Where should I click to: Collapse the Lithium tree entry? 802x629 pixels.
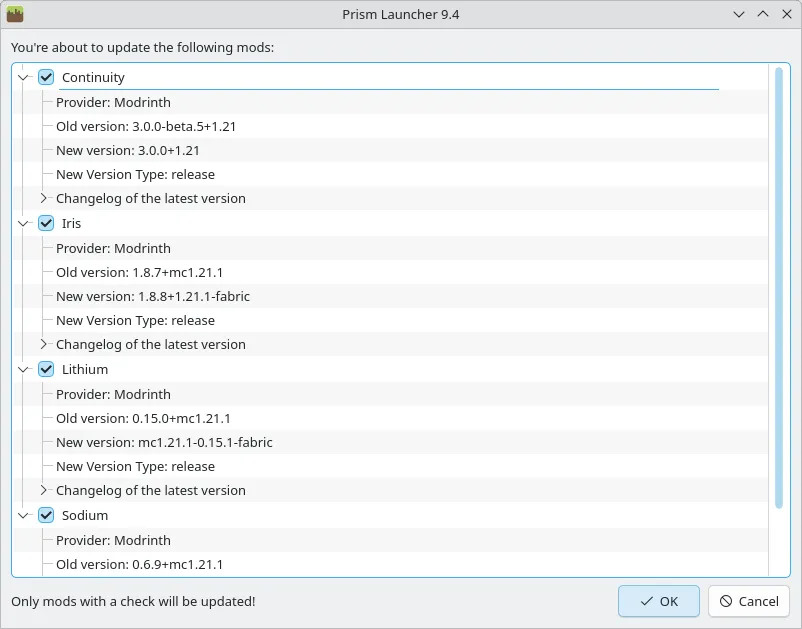pos(23,369)
